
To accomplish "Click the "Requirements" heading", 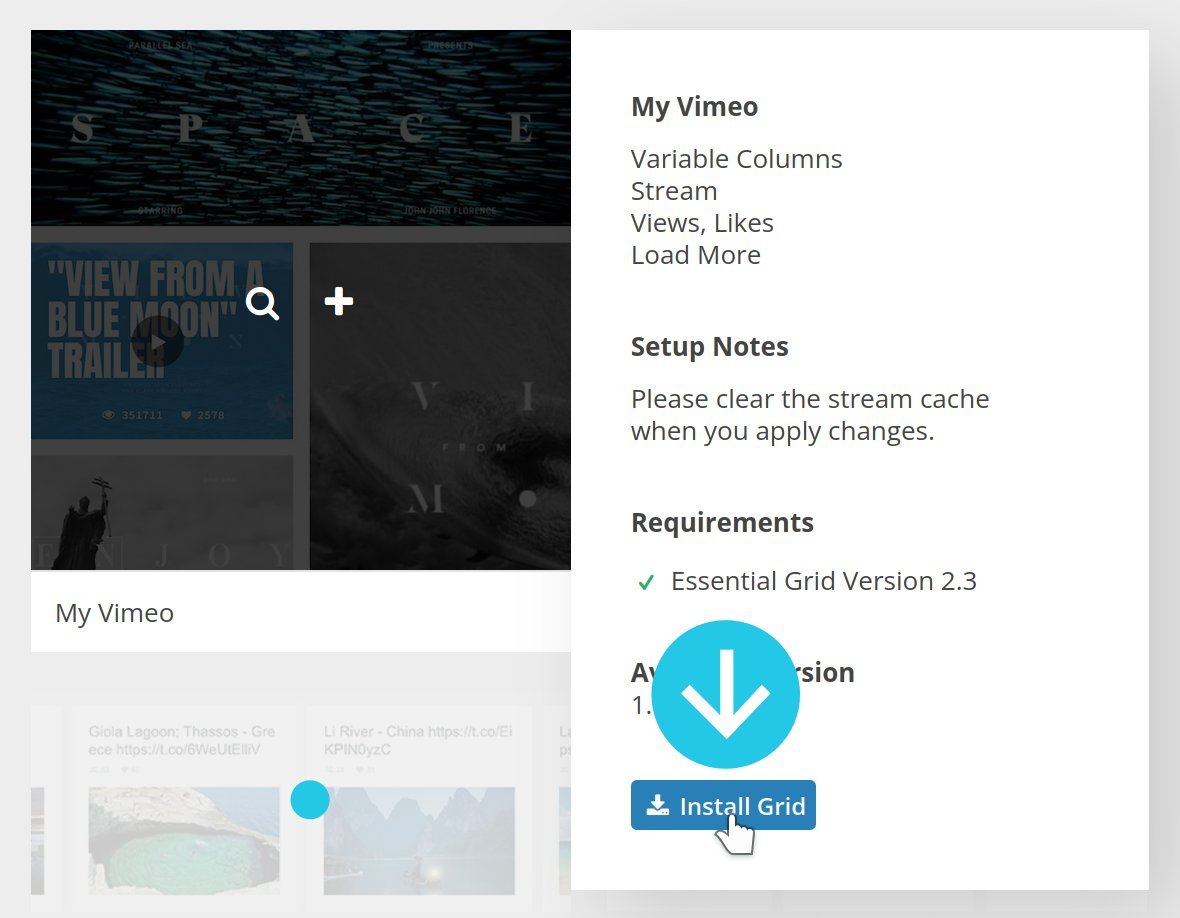I will (x=722, y=523).
